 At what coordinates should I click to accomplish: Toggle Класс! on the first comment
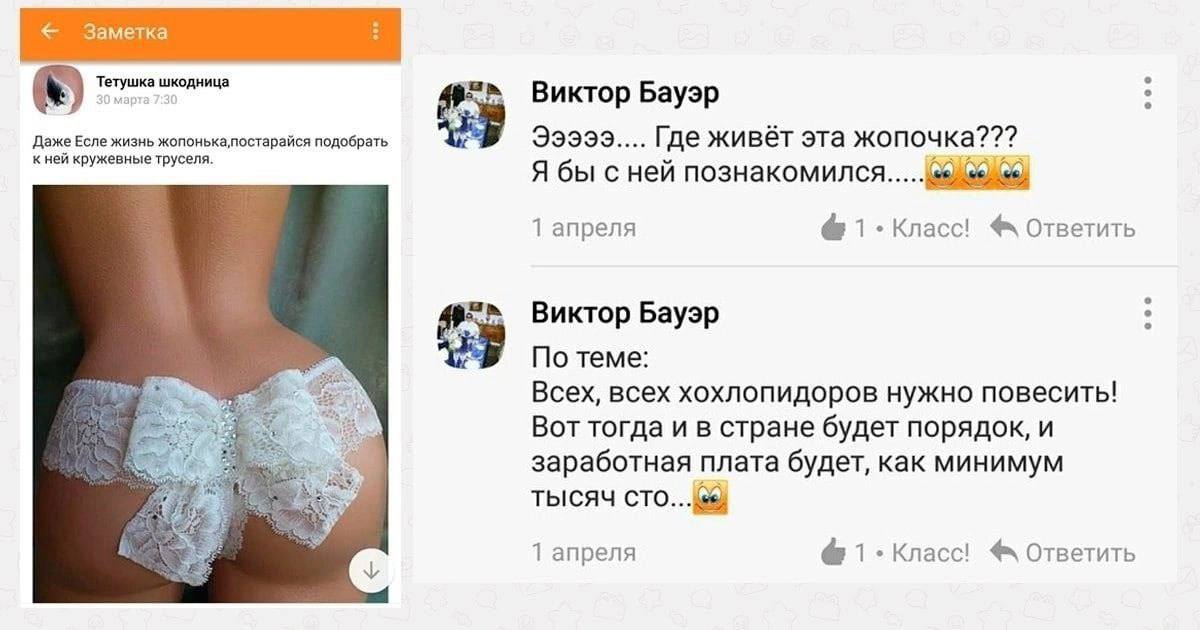(x=930, y=229)
